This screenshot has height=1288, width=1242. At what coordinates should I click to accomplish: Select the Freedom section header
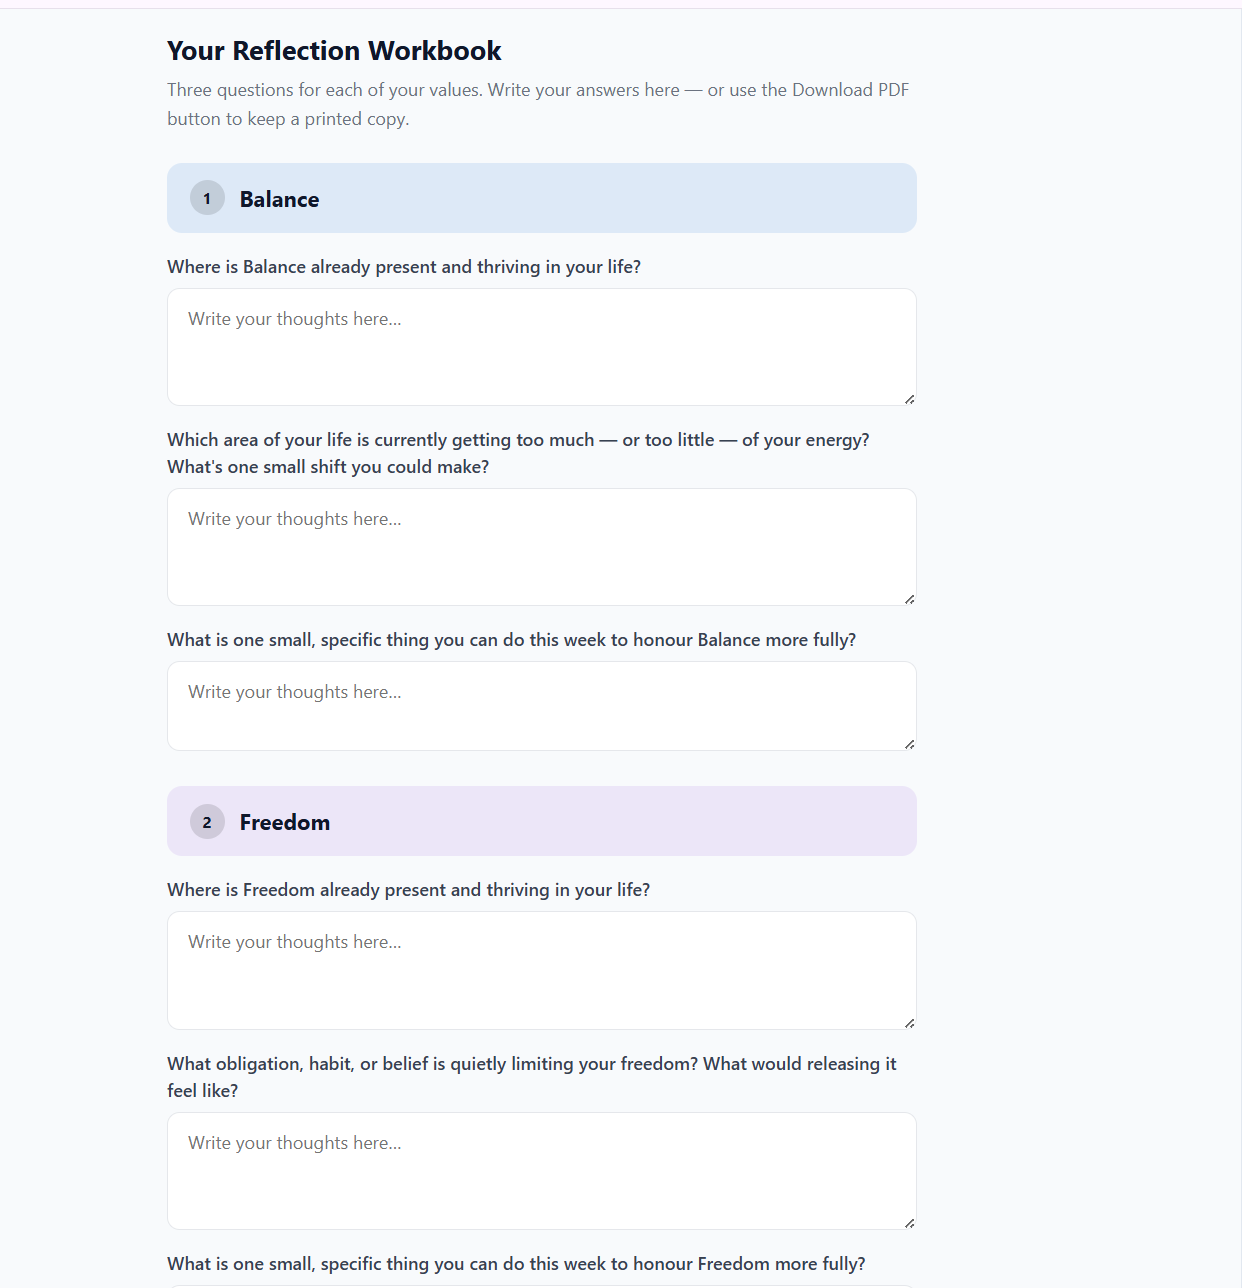pyautogui.click(x=541, y=821)
